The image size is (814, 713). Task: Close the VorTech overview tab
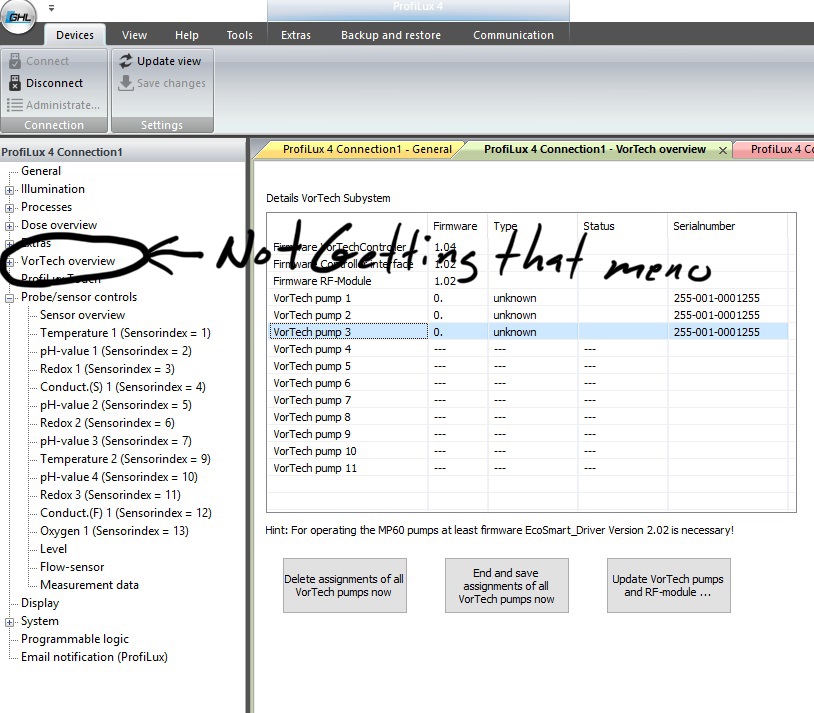[722, 151]
